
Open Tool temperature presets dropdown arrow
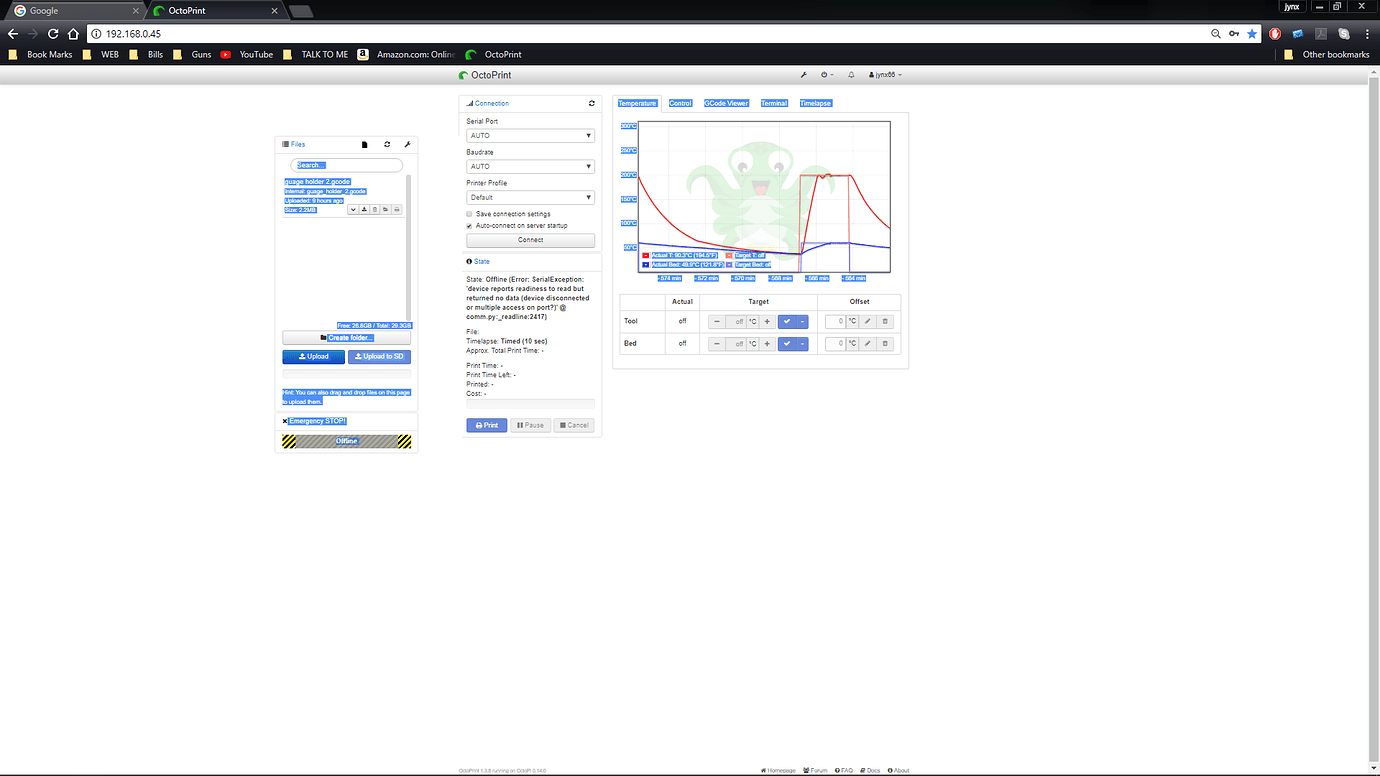point(802,321)
